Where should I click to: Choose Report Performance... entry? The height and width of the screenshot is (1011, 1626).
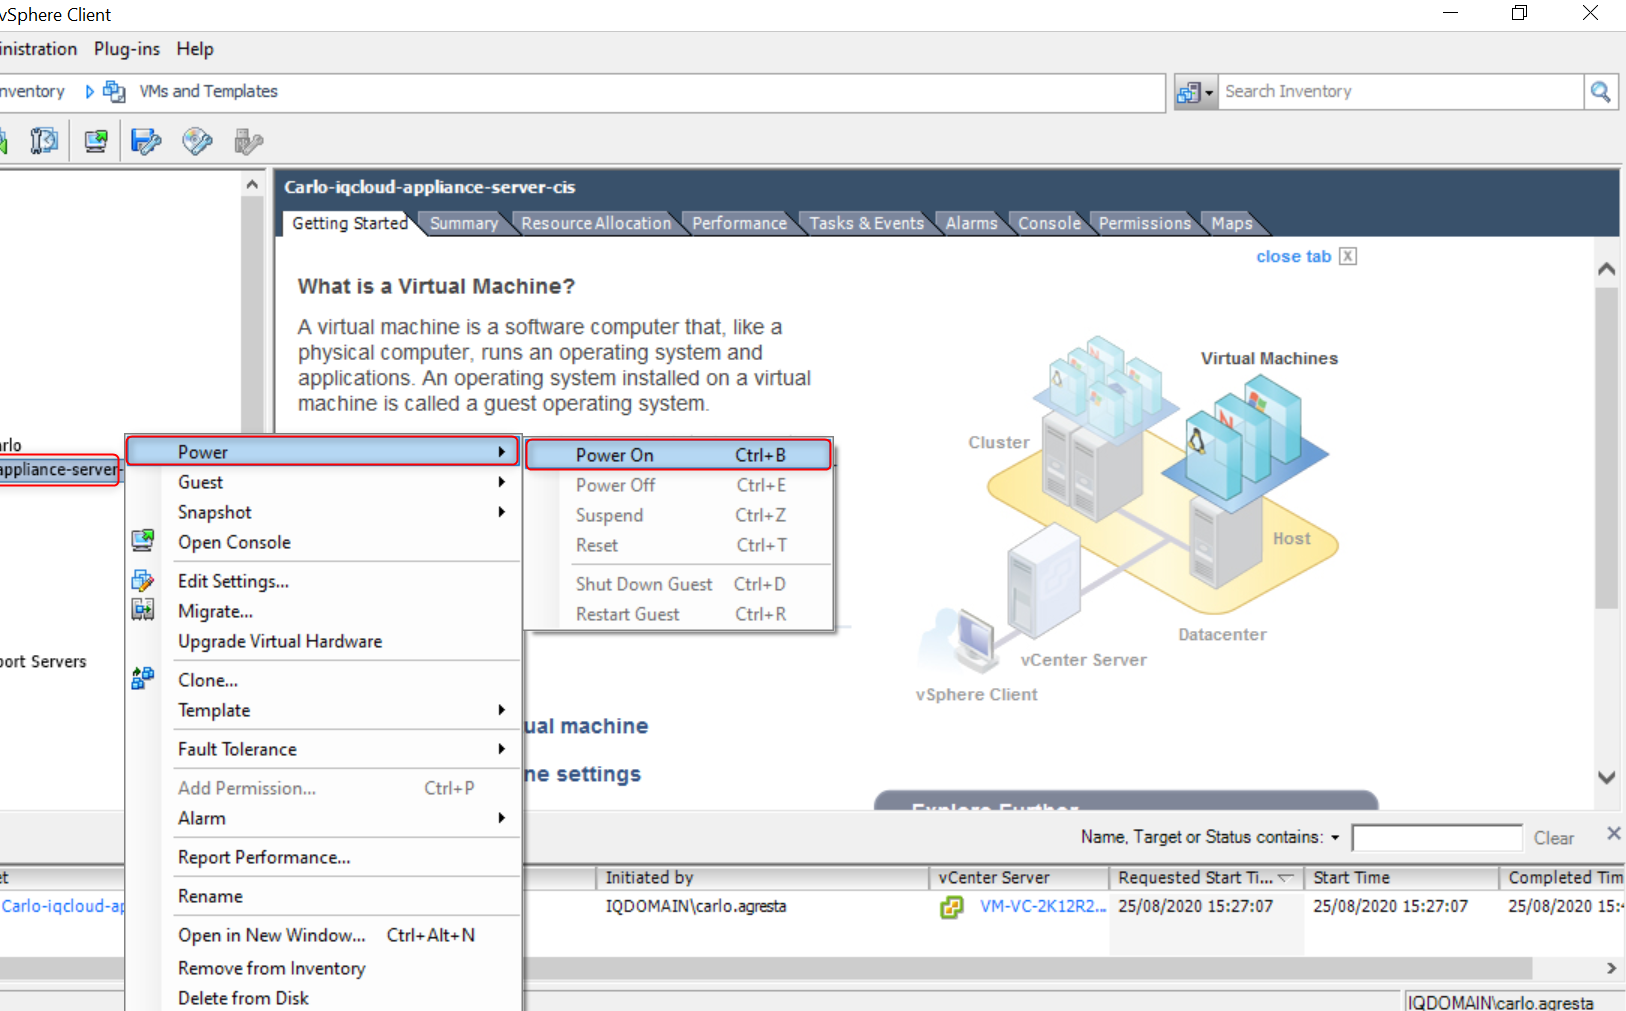pyautogui.click(x=264, y=857)
